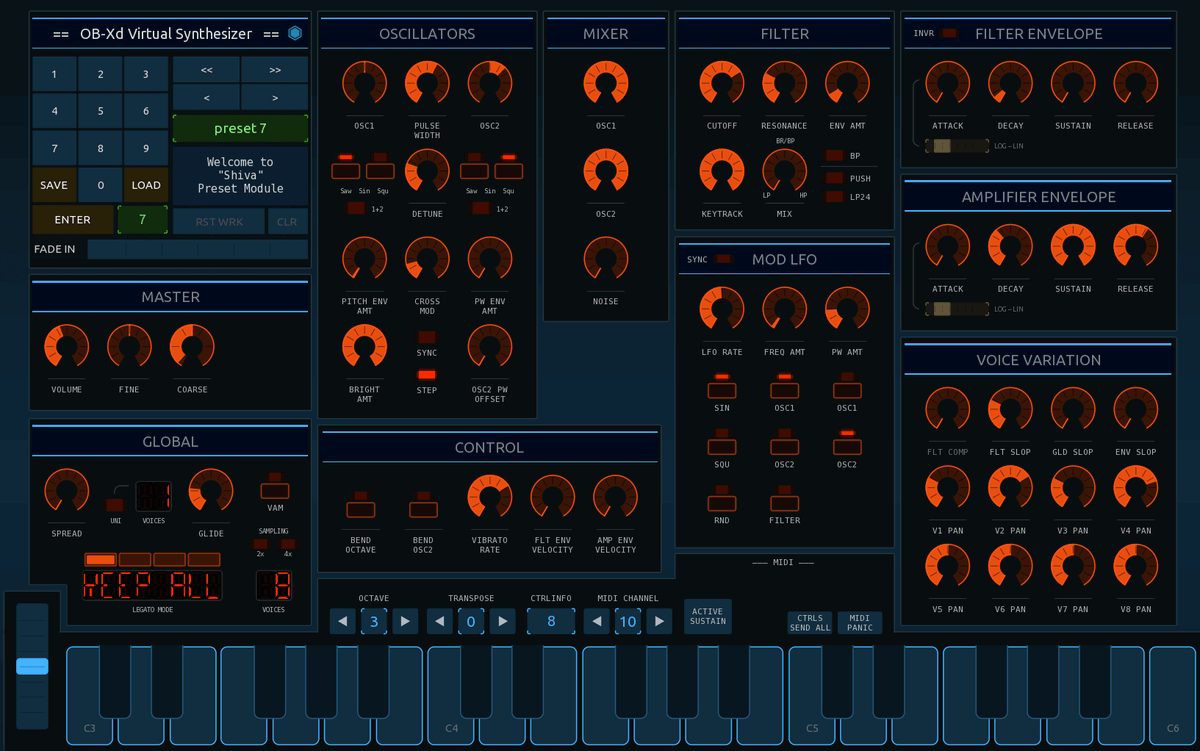Click CTRLS SEND ALL button
Image resolution: width=1200 pixels, height=751 pixels.
tap(810, 623)
